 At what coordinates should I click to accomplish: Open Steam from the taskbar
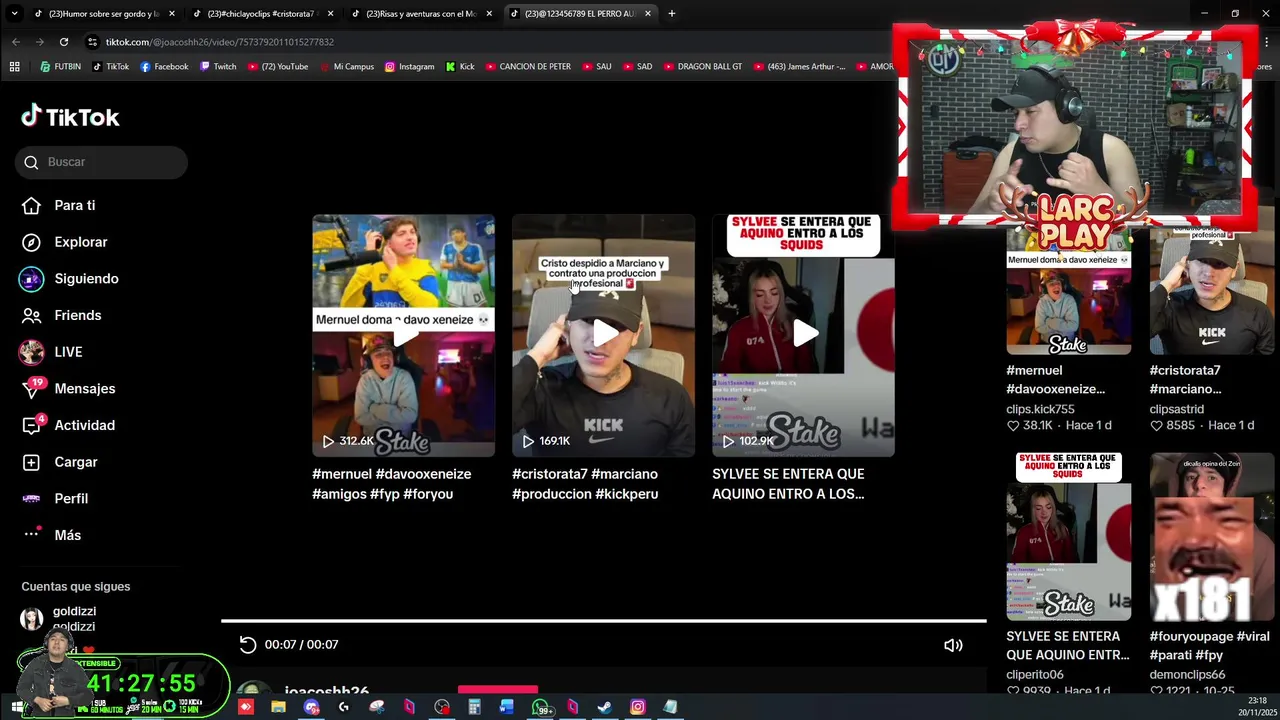[604, 707]
